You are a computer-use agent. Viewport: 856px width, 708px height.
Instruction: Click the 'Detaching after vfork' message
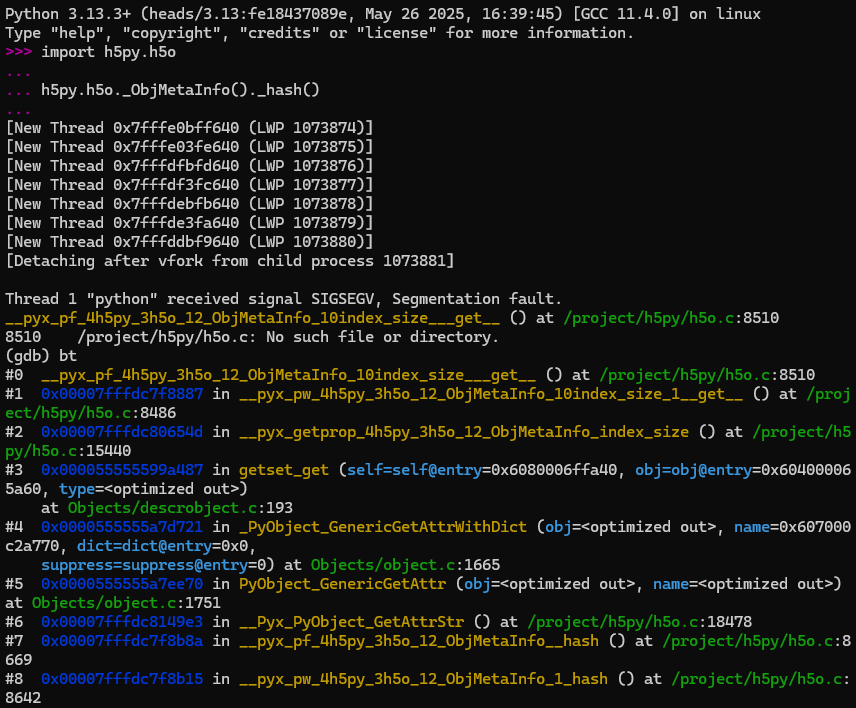(230, 261)
